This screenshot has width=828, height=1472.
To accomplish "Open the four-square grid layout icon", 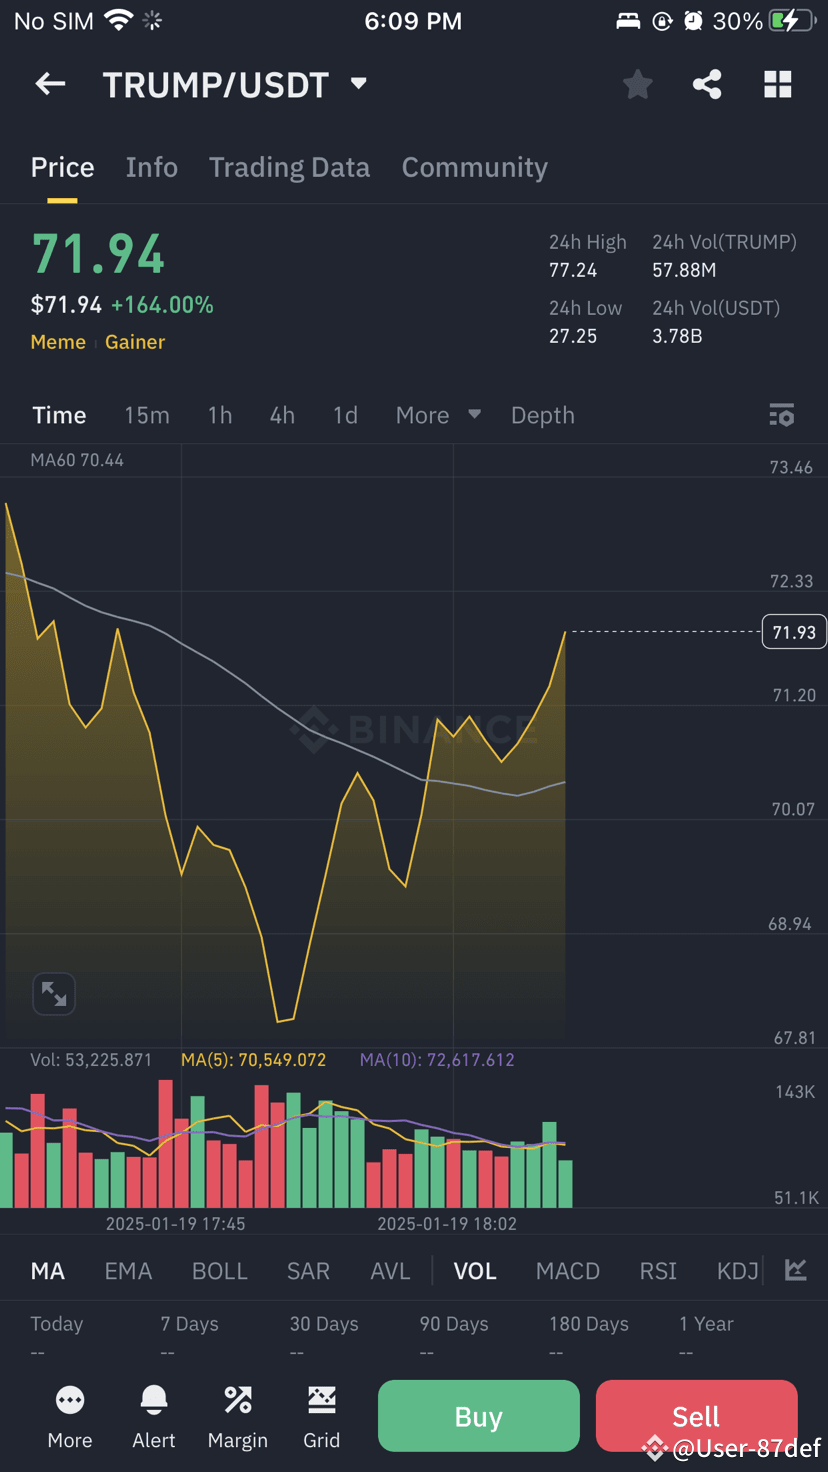I will [778, 85].
